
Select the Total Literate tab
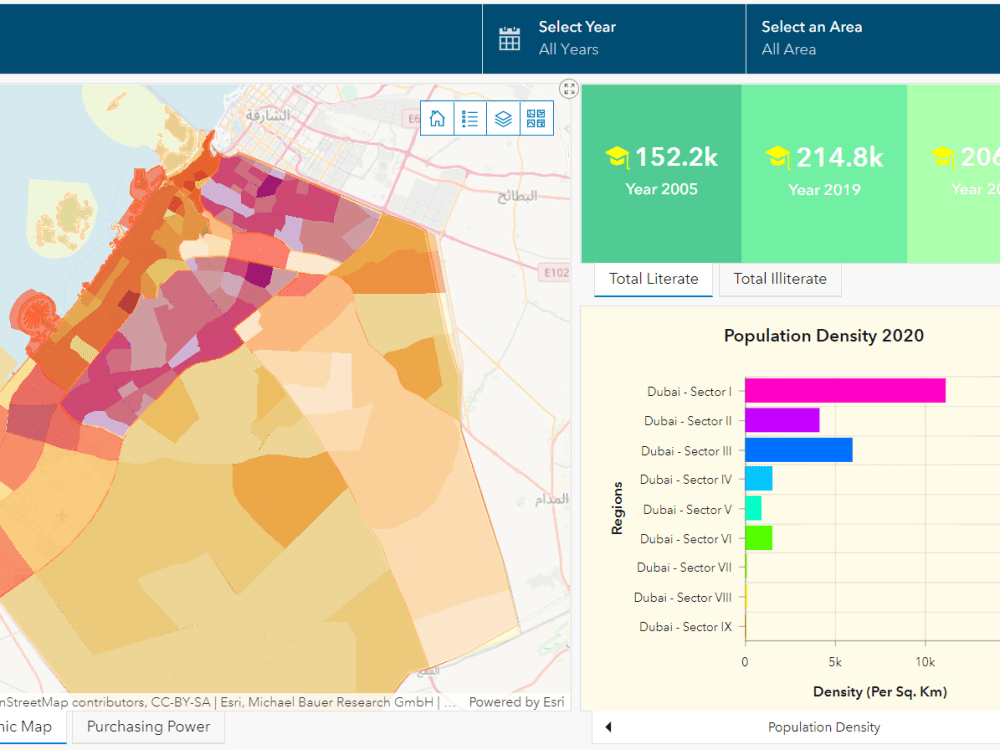[x=653, y=280]
